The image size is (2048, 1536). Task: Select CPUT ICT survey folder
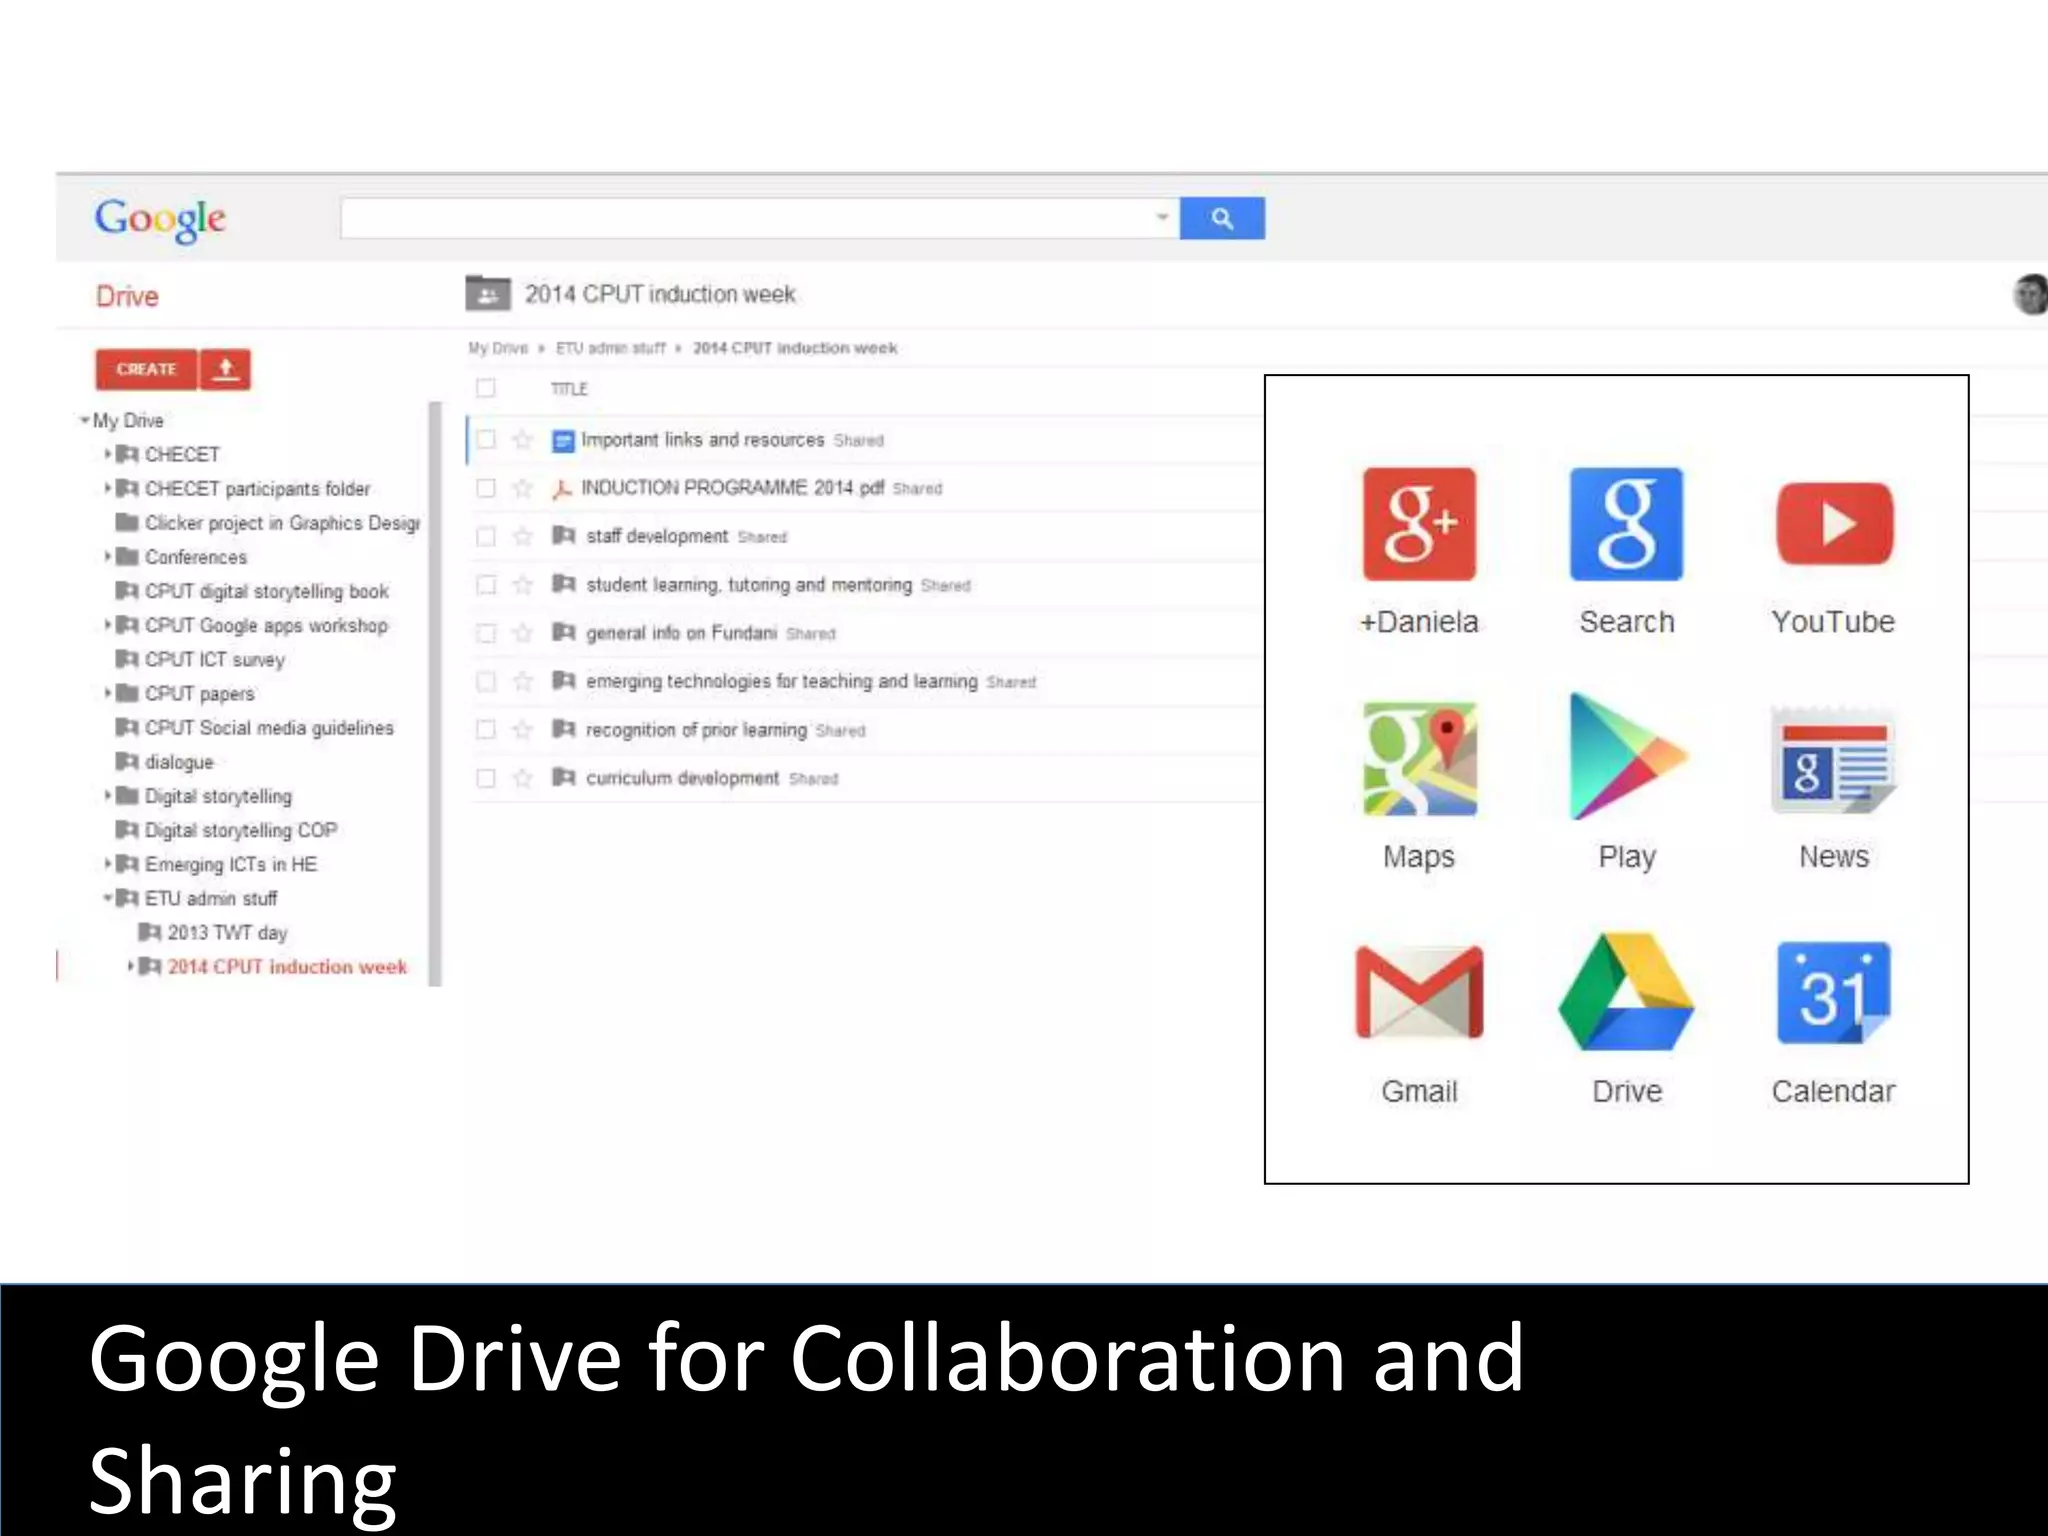pos(201,660)
